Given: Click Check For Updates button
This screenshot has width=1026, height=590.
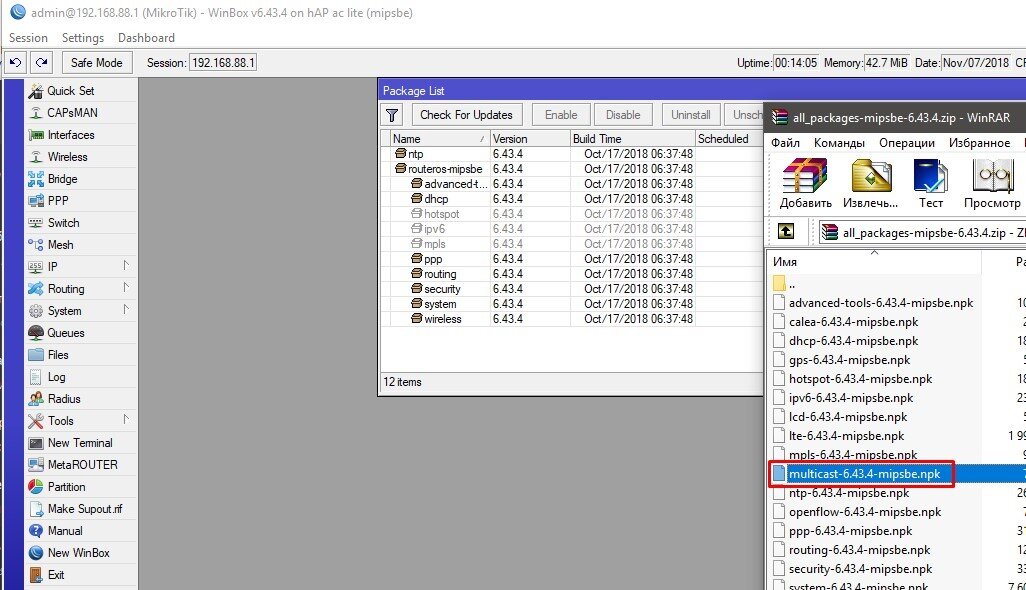Looking at the screenshot, I should (467, 115).
